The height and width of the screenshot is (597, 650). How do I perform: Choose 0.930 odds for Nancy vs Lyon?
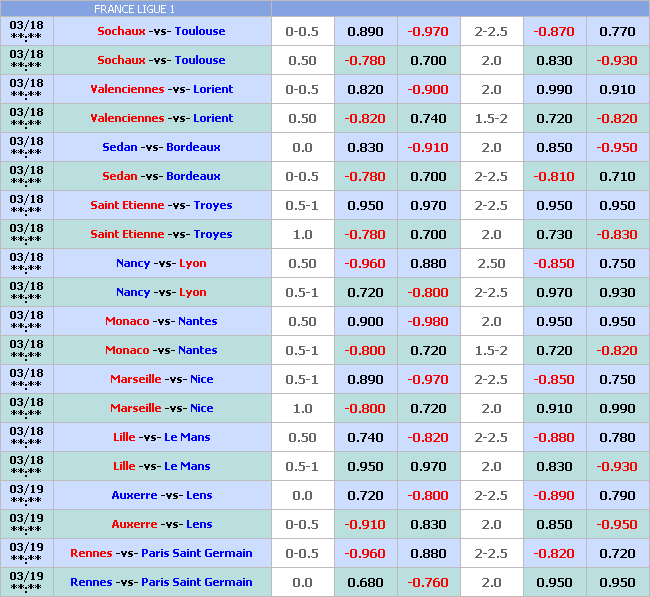click(617, 292)
